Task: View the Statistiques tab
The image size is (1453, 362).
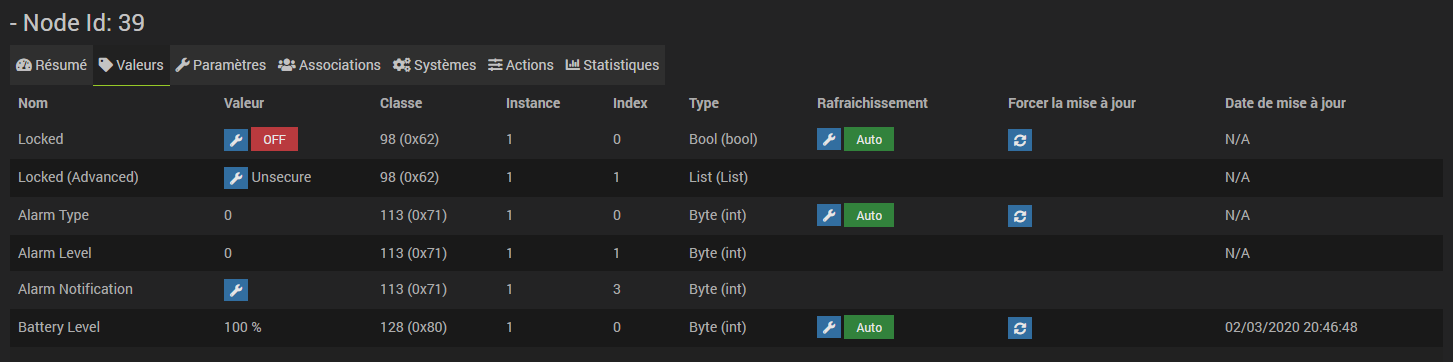Action: pos(612,65)
